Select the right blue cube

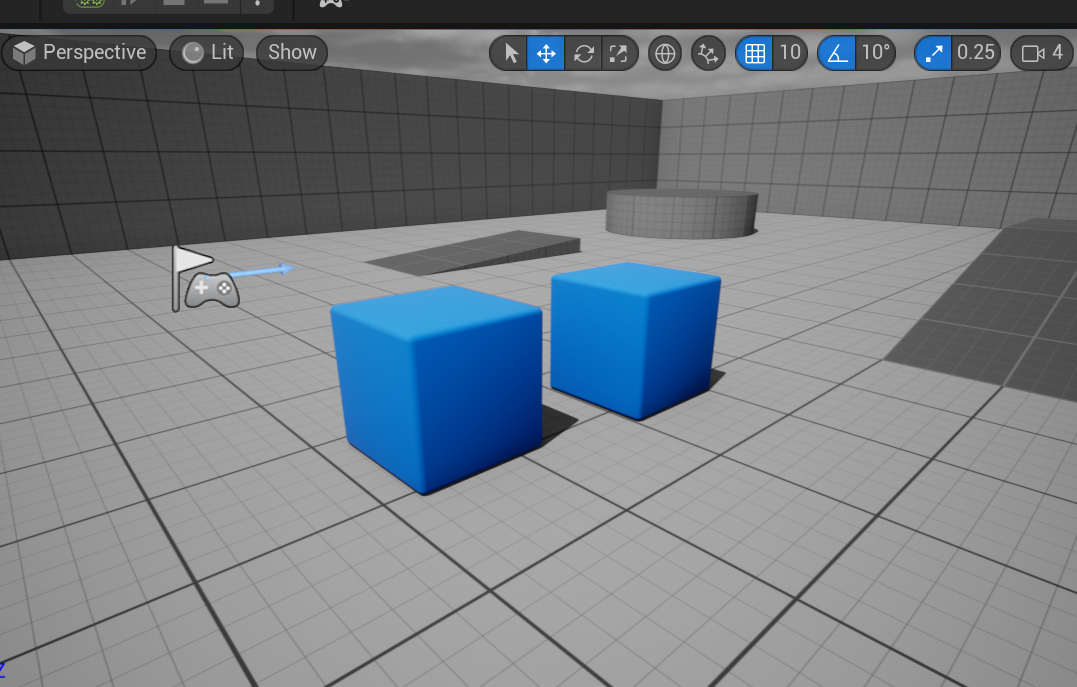pos(635,339)
